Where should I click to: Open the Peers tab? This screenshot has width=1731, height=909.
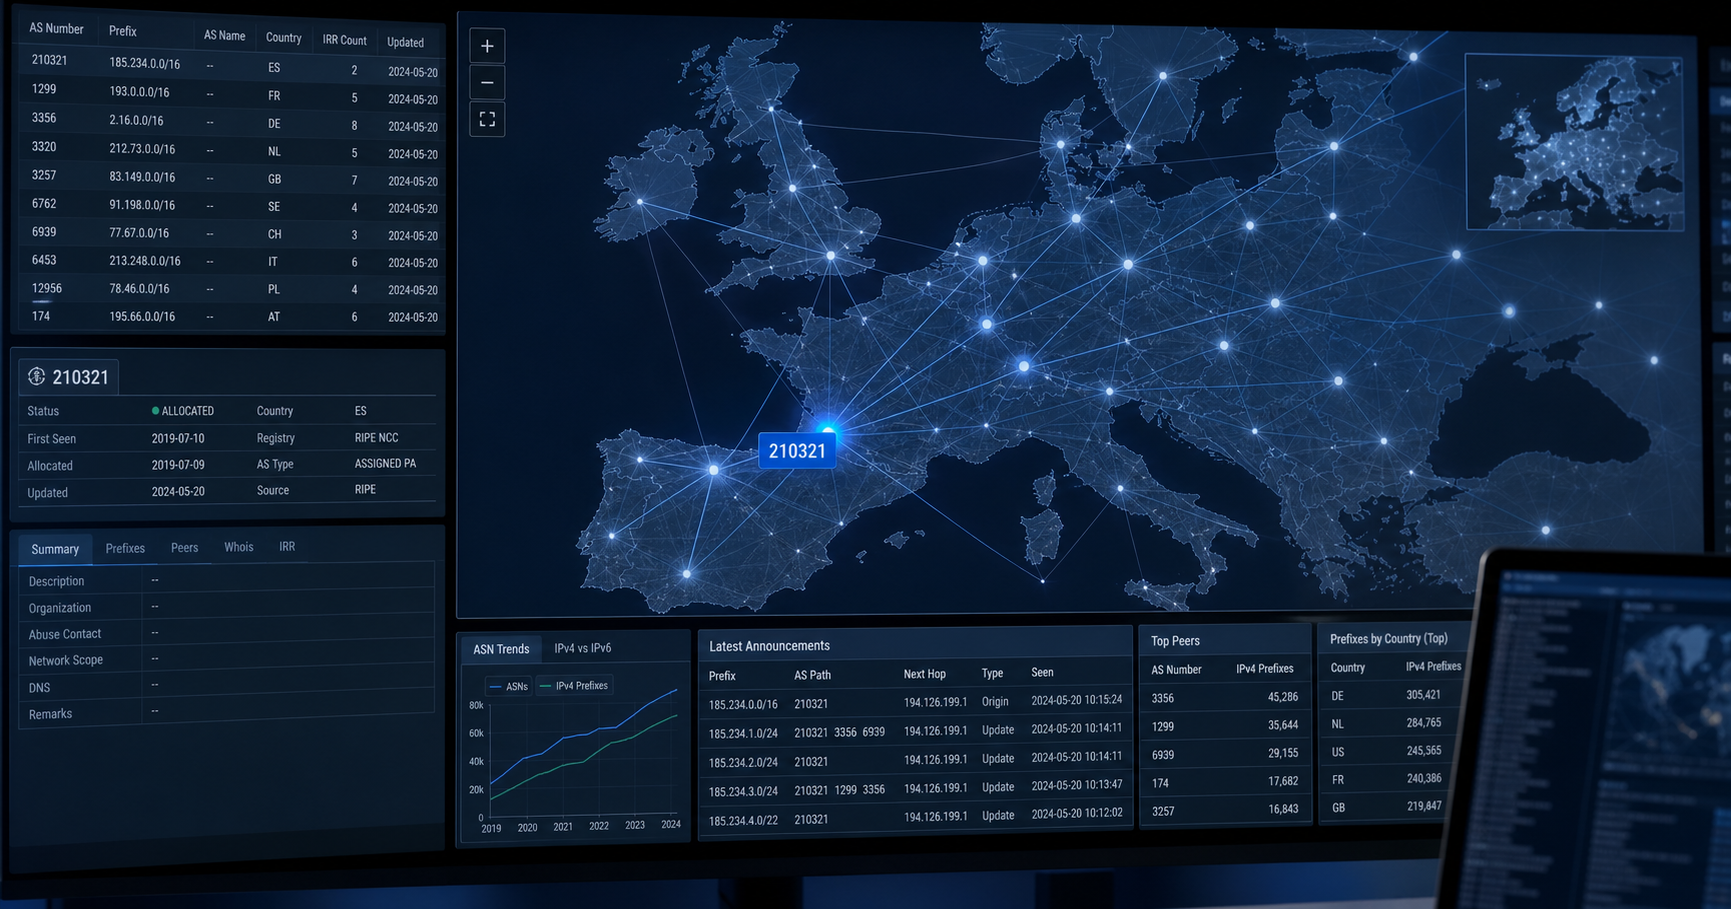coord(184,547)
